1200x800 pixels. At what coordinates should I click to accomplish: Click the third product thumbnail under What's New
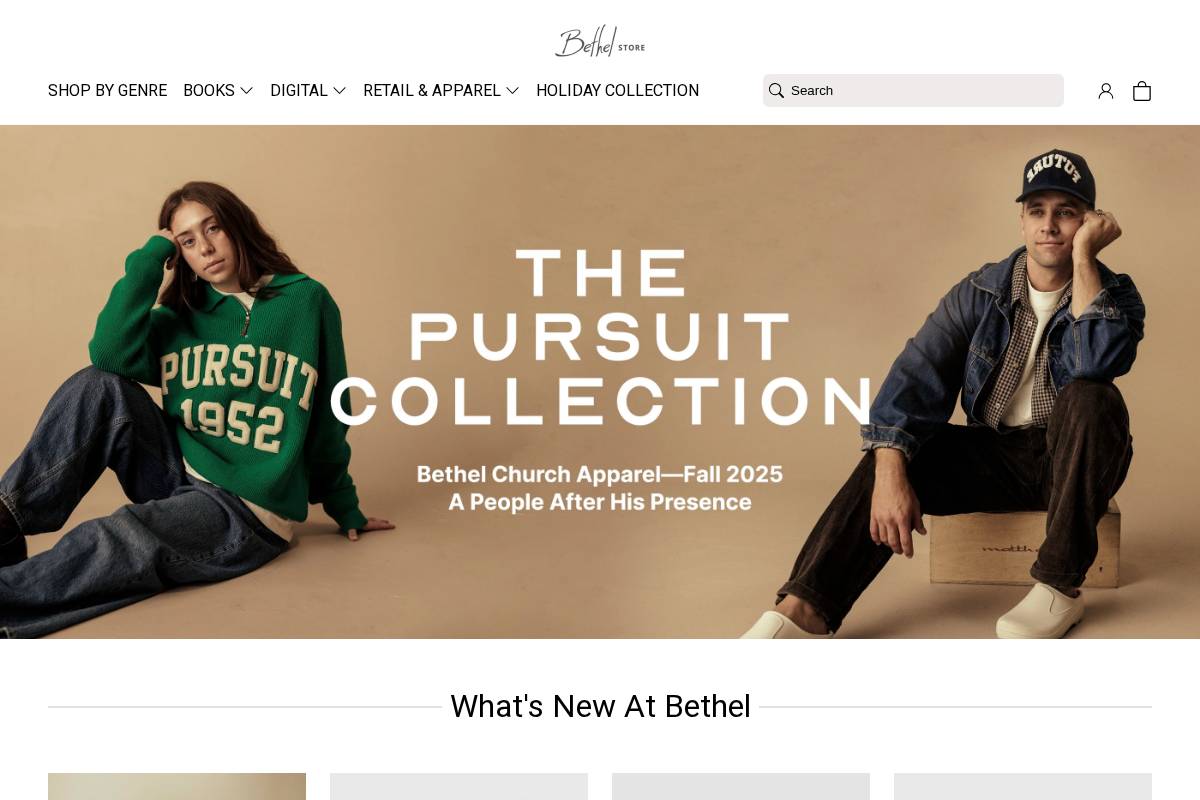pos(741,787)
